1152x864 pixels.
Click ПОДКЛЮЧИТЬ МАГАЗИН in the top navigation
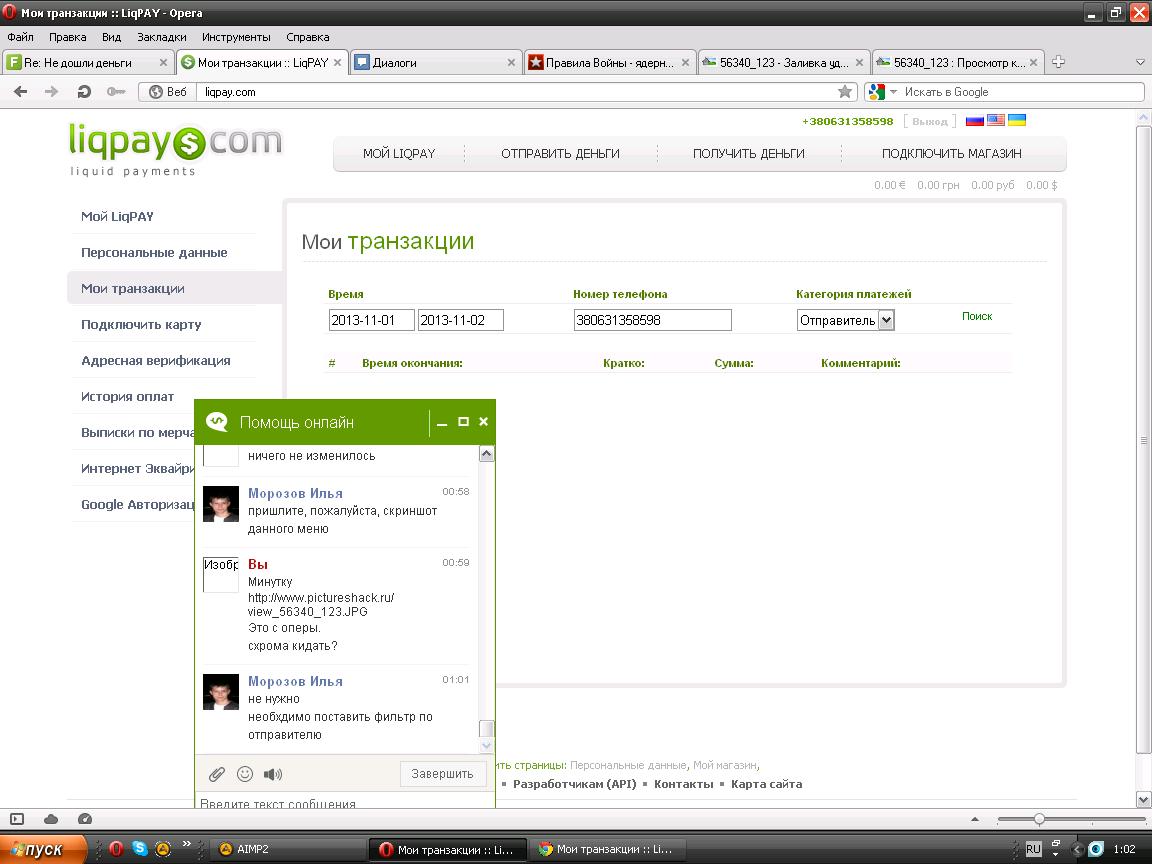pos(951,154)
